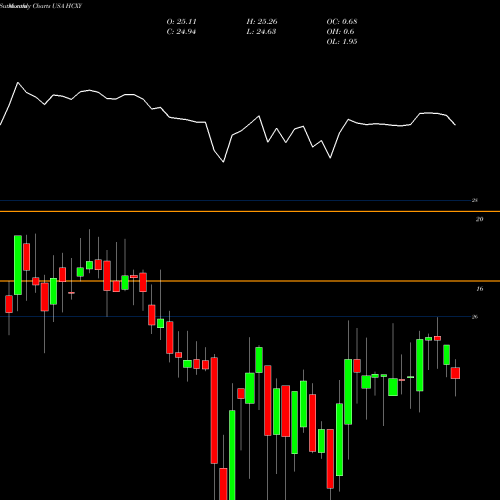
Task: Click the open price value O: 25.11
Action: pyautogui.click(x=181, y=22)
